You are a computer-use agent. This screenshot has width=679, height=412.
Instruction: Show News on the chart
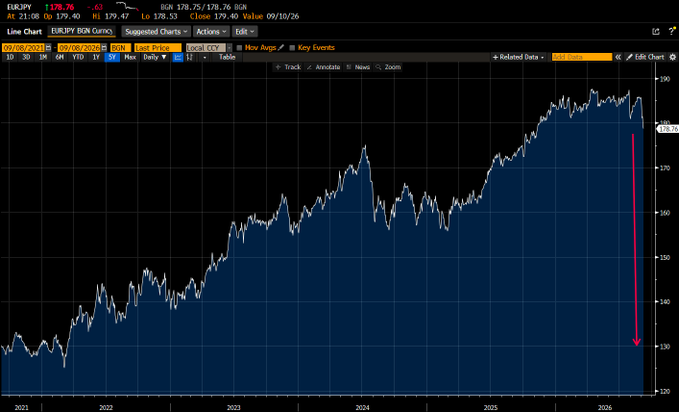coord(358,67)
